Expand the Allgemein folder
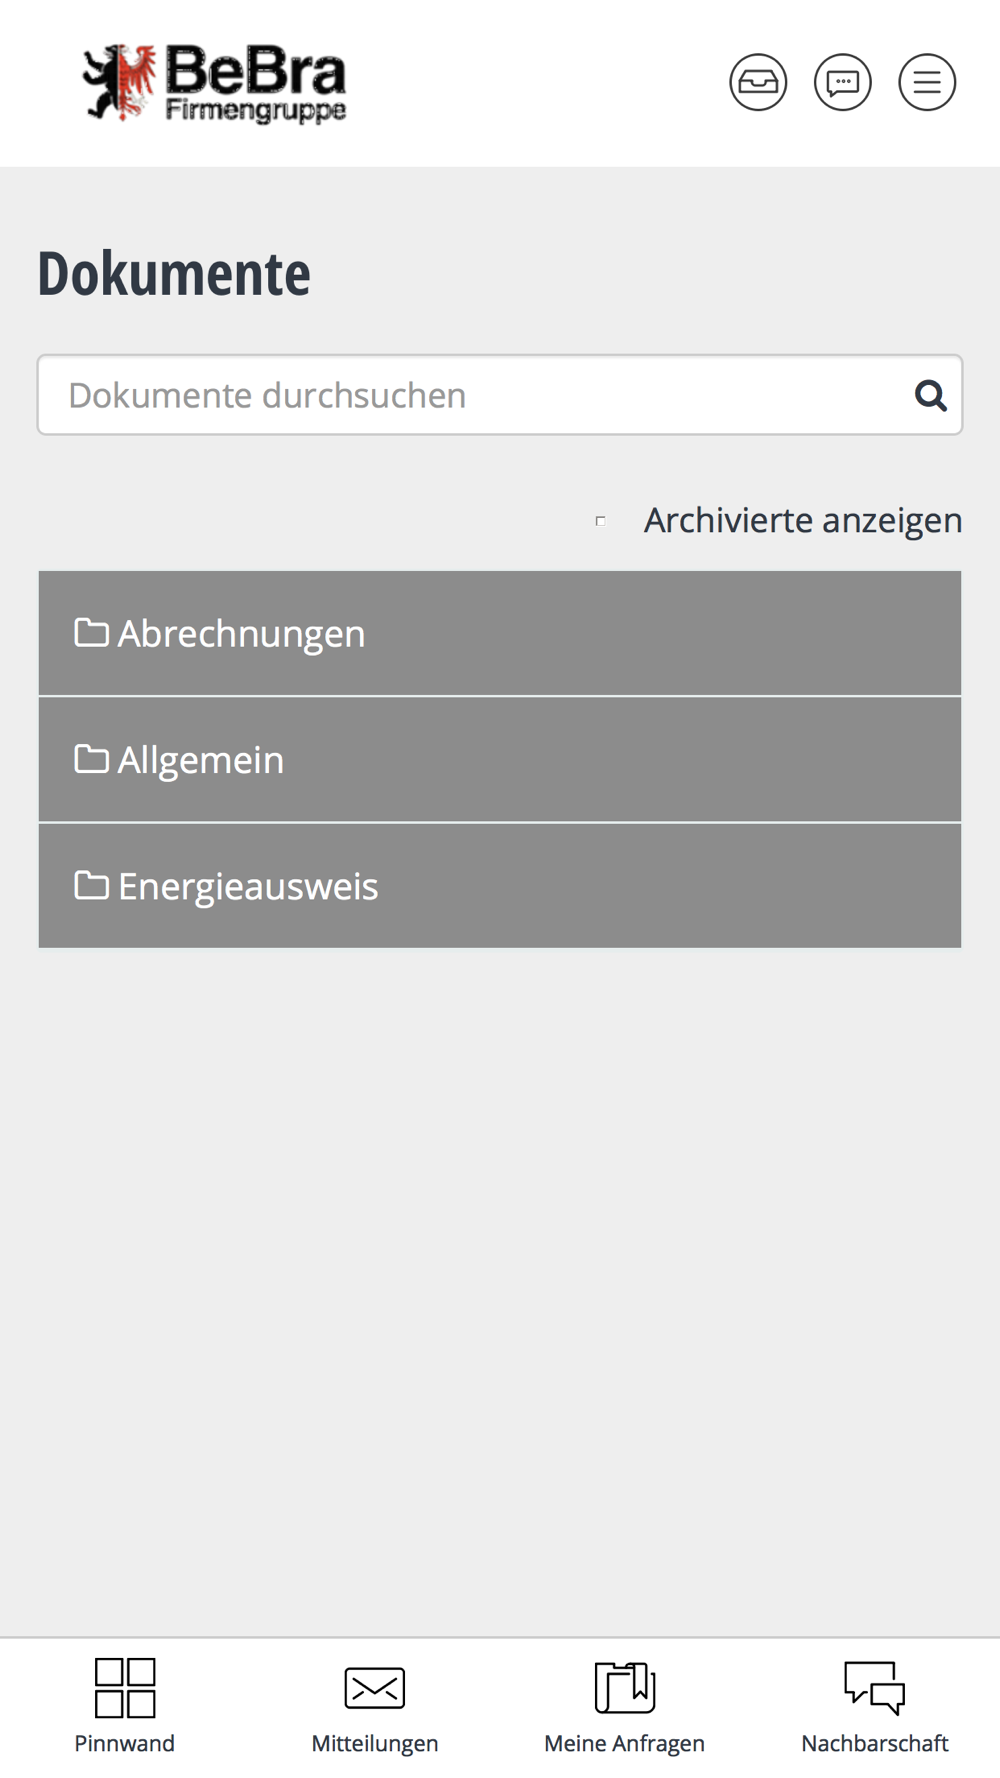 [x=500, y=760]
